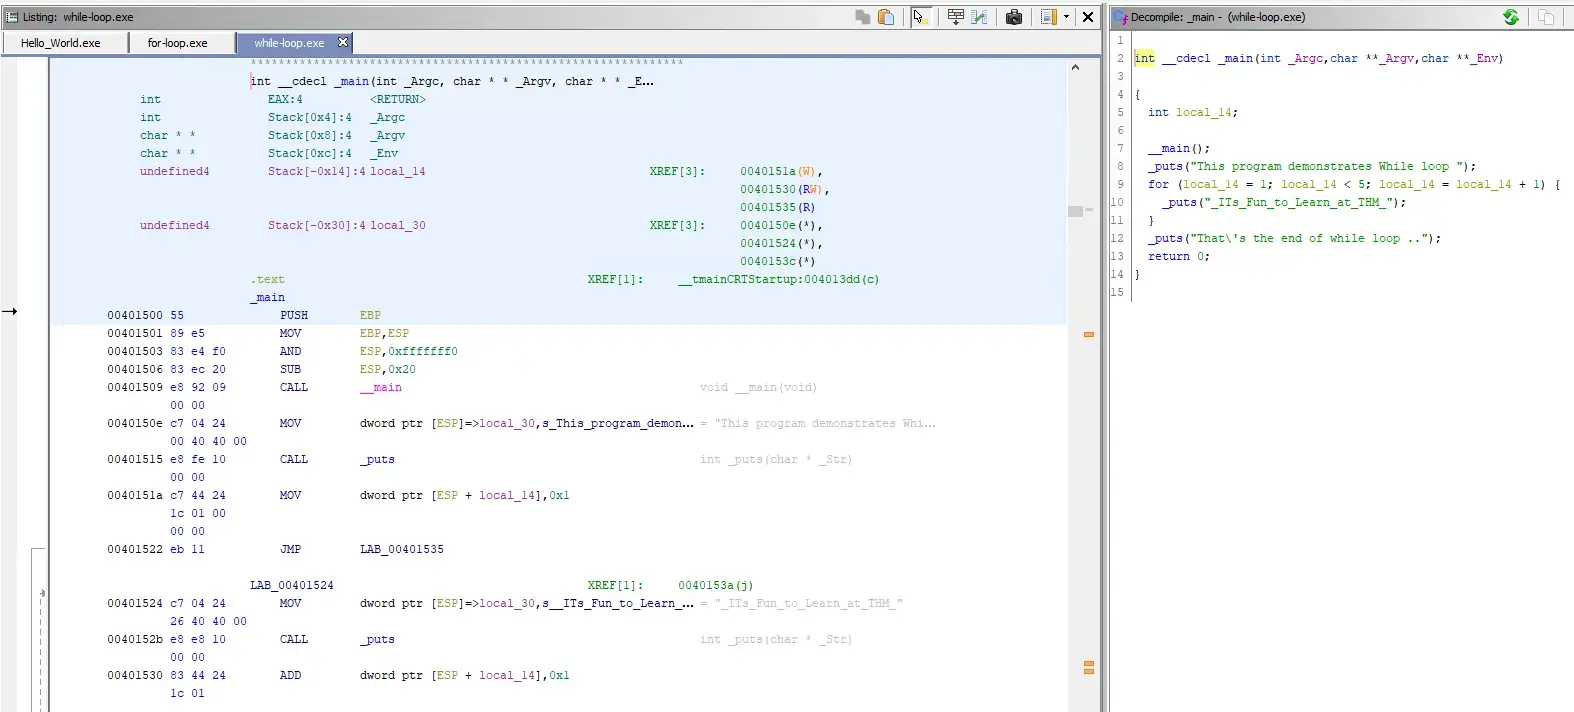Click the Listing vertical scrollbar thumb
Screen dimensions: 1574x712
pyautogui.click(x=1075, y=211)
